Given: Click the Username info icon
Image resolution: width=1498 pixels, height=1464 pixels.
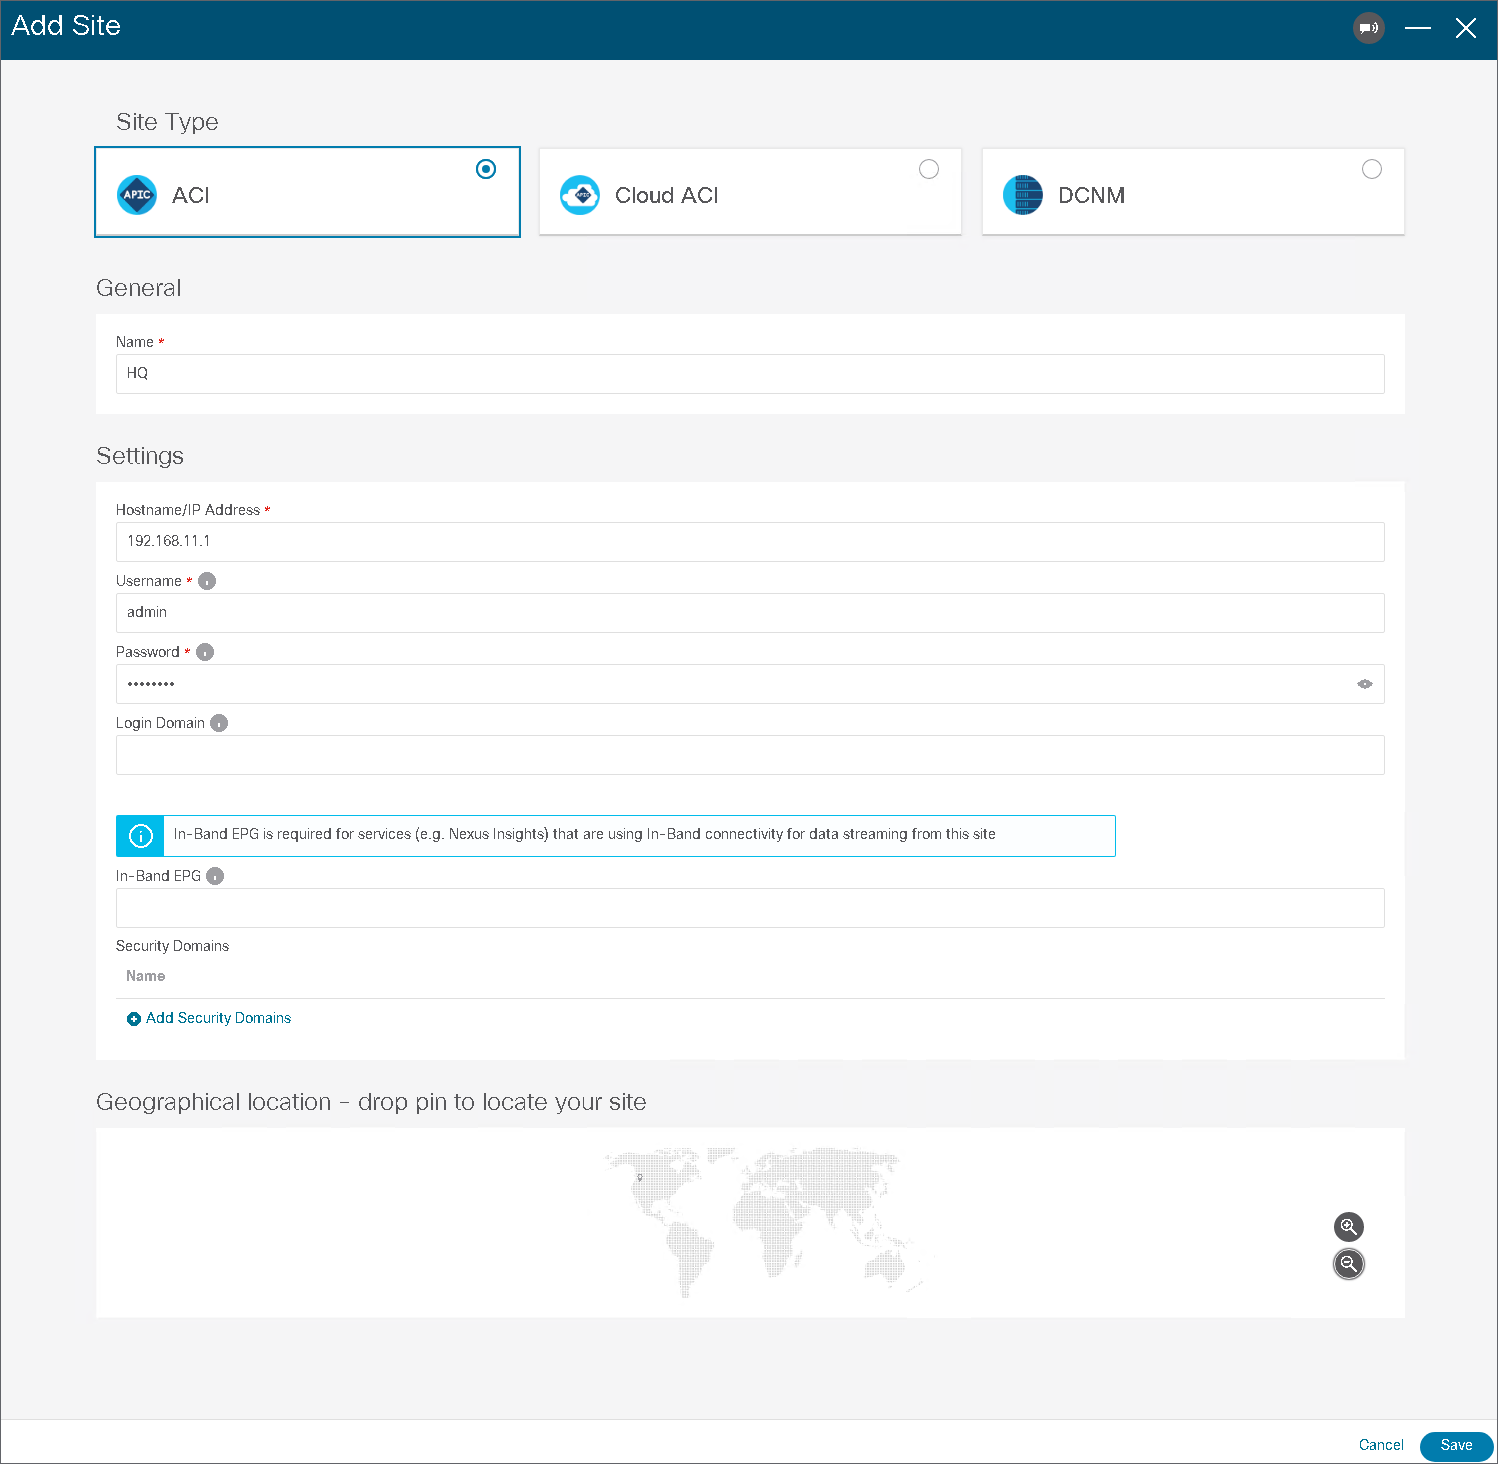Looking at the screenshot, I should point(207,581).
